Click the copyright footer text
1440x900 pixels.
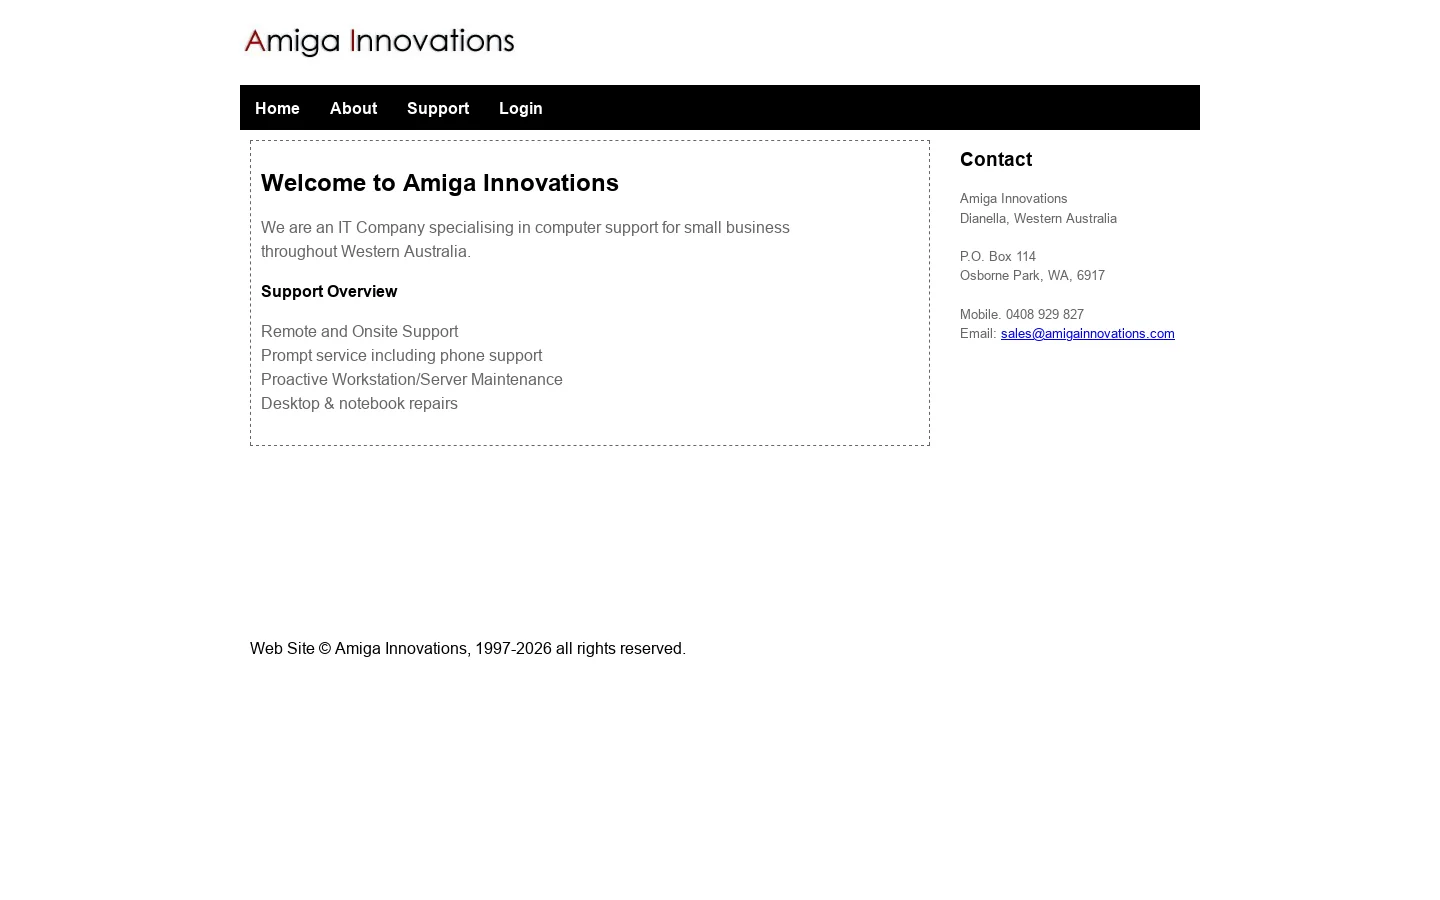(x=468, y=649)
